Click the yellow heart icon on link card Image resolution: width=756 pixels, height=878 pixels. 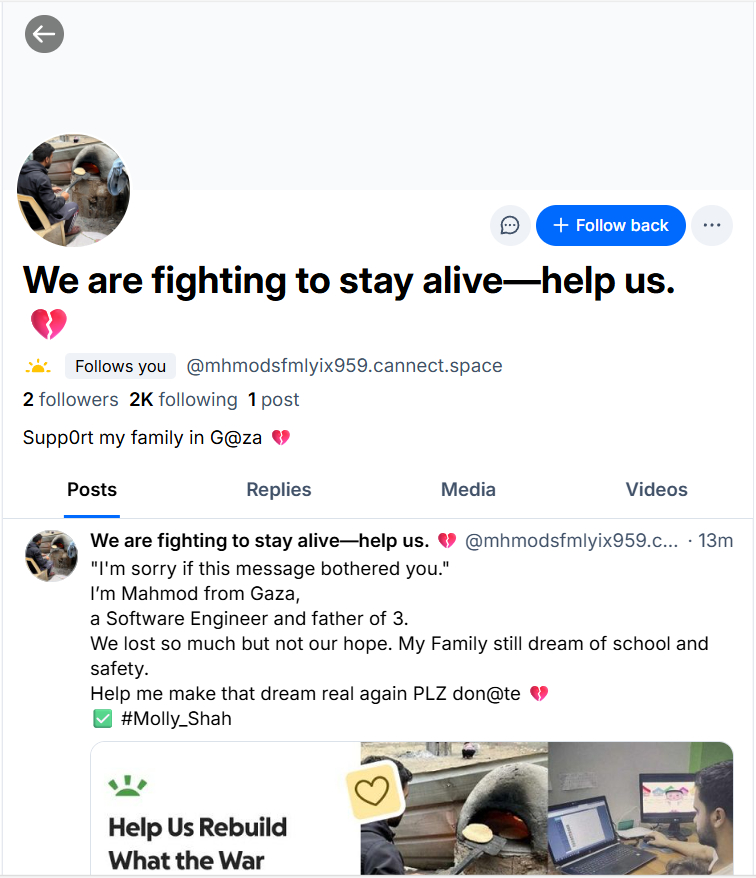372,792
